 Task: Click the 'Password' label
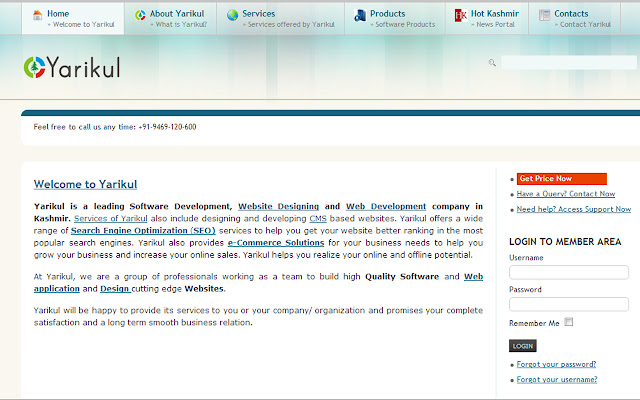click(x=525, y=290)
